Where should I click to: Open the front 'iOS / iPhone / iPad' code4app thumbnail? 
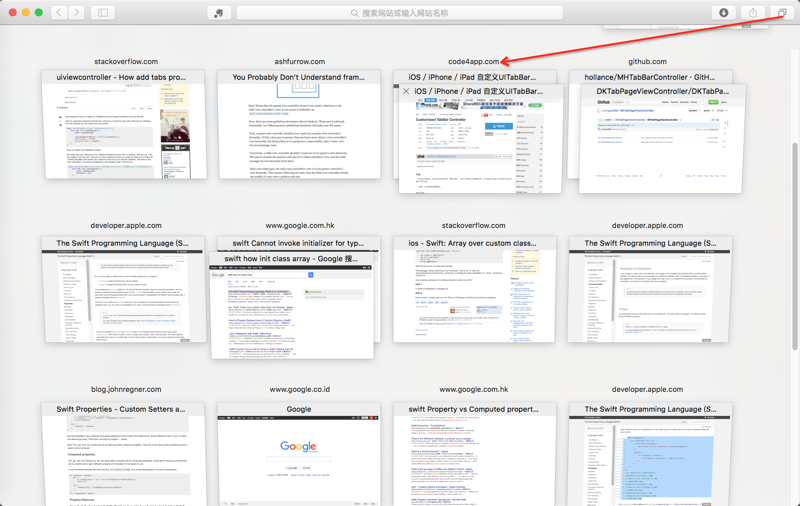coord(480,139)
